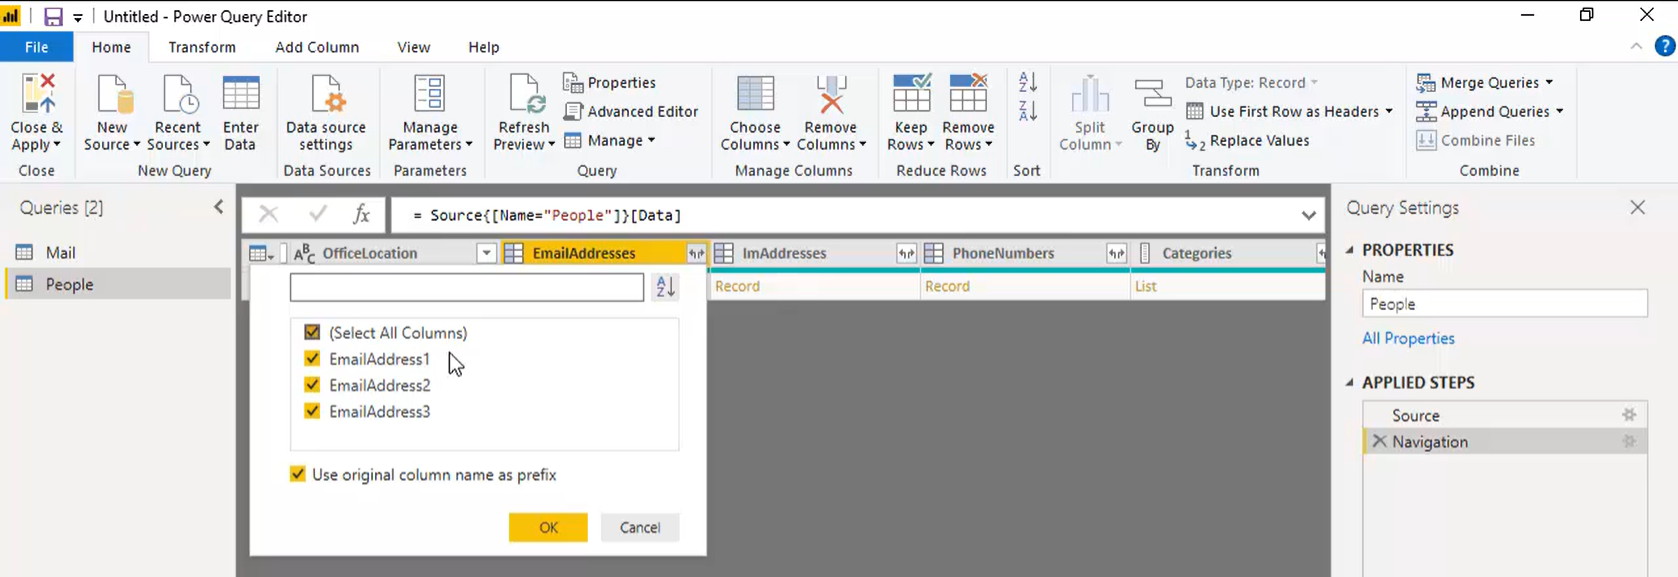Click the Keep Rows icon
Image resolution: width=1678 pixels, height=577 pixels.
pyautogui.click(x=911, y=94)
